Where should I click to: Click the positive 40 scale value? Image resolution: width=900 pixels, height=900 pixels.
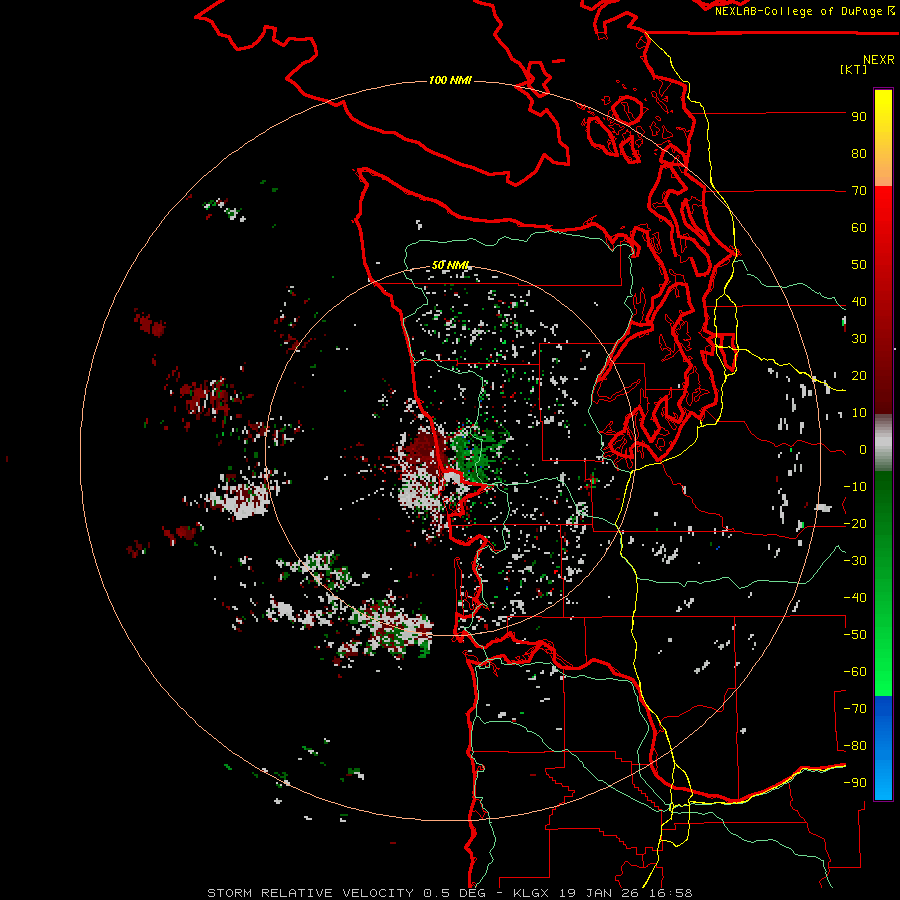coord(859,302)
